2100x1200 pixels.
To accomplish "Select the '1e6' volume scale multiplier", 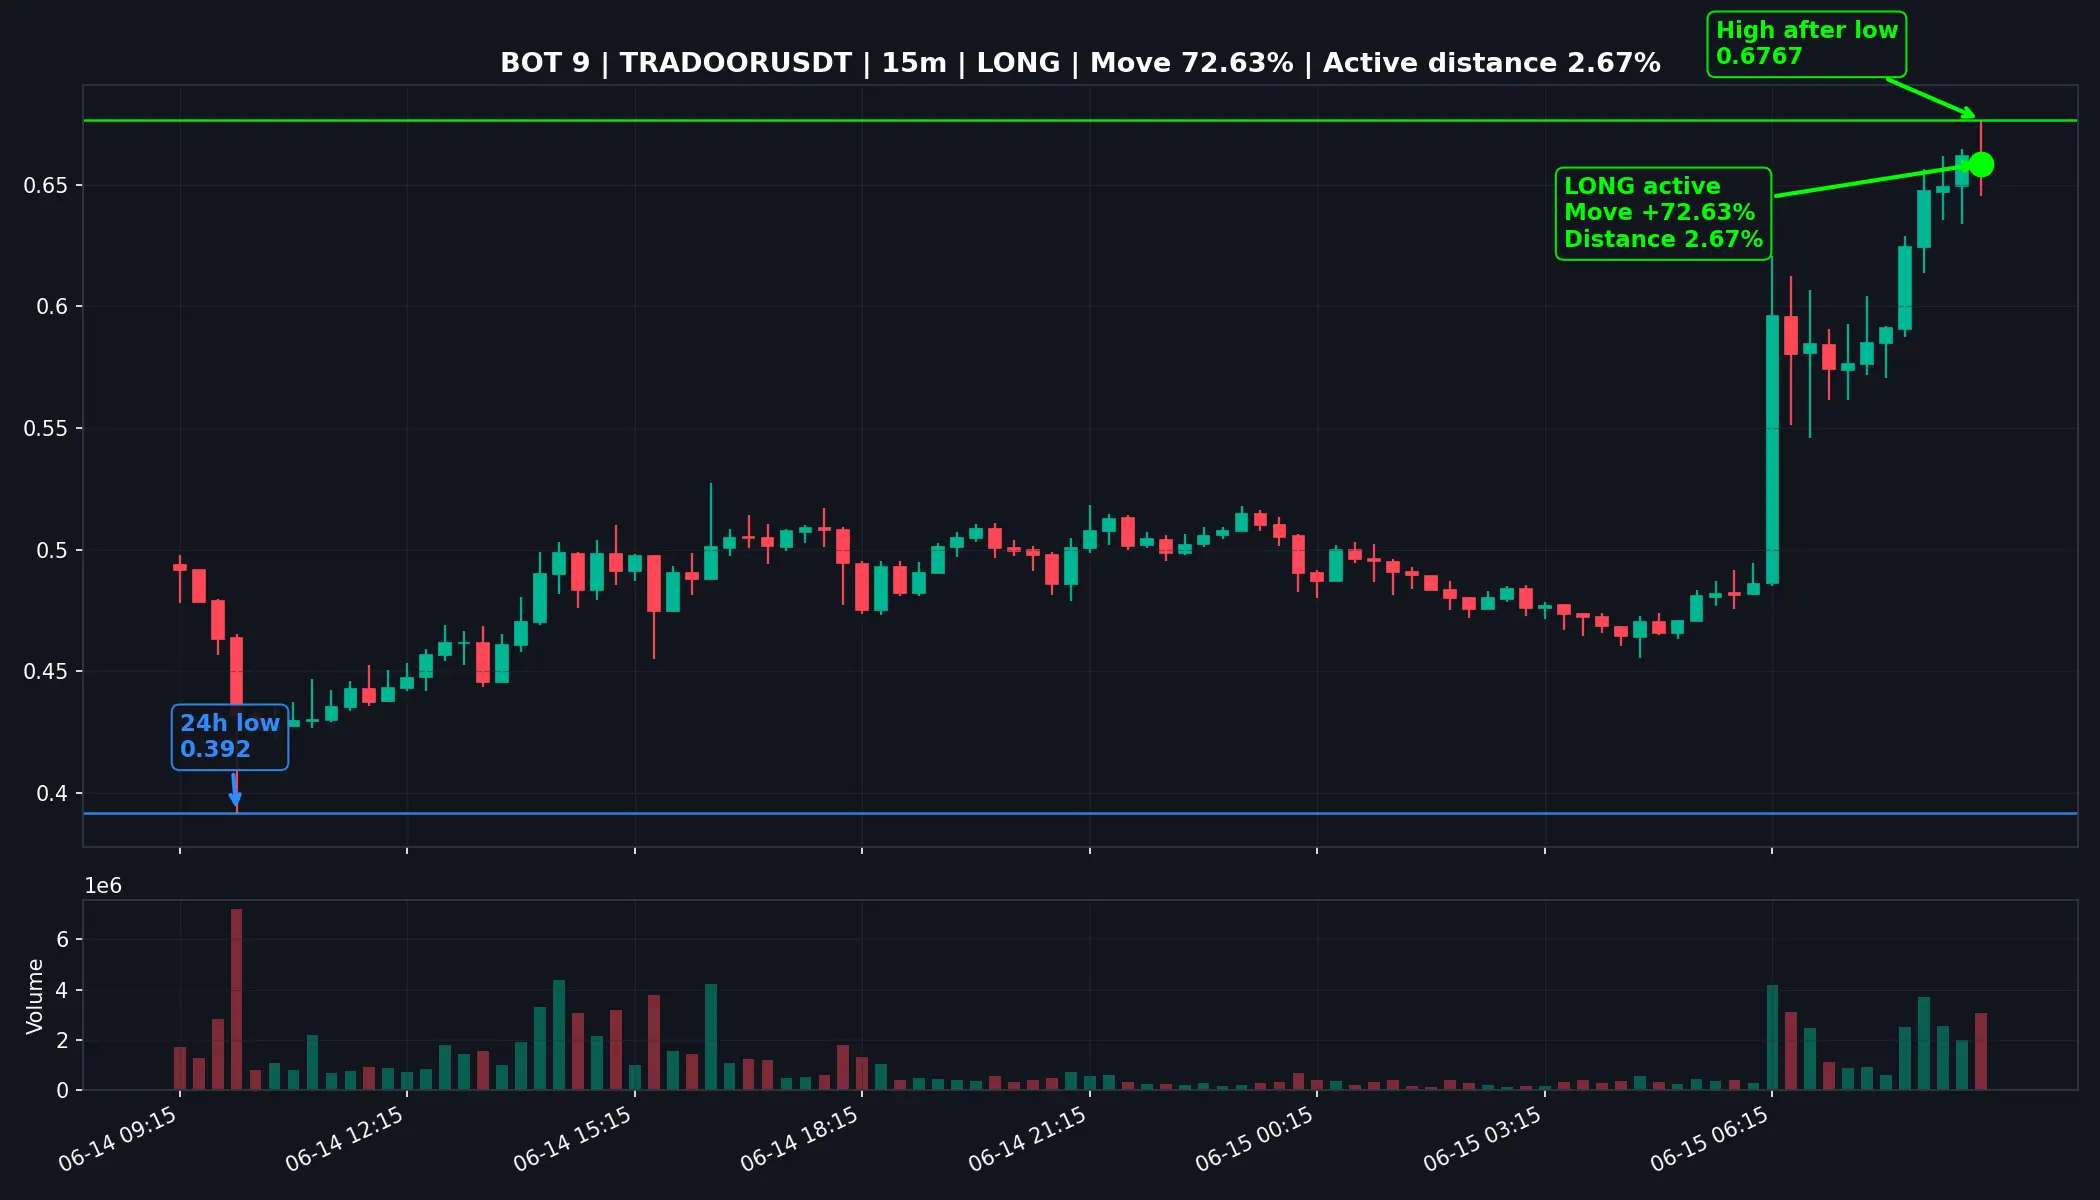I will pos(103,886).
